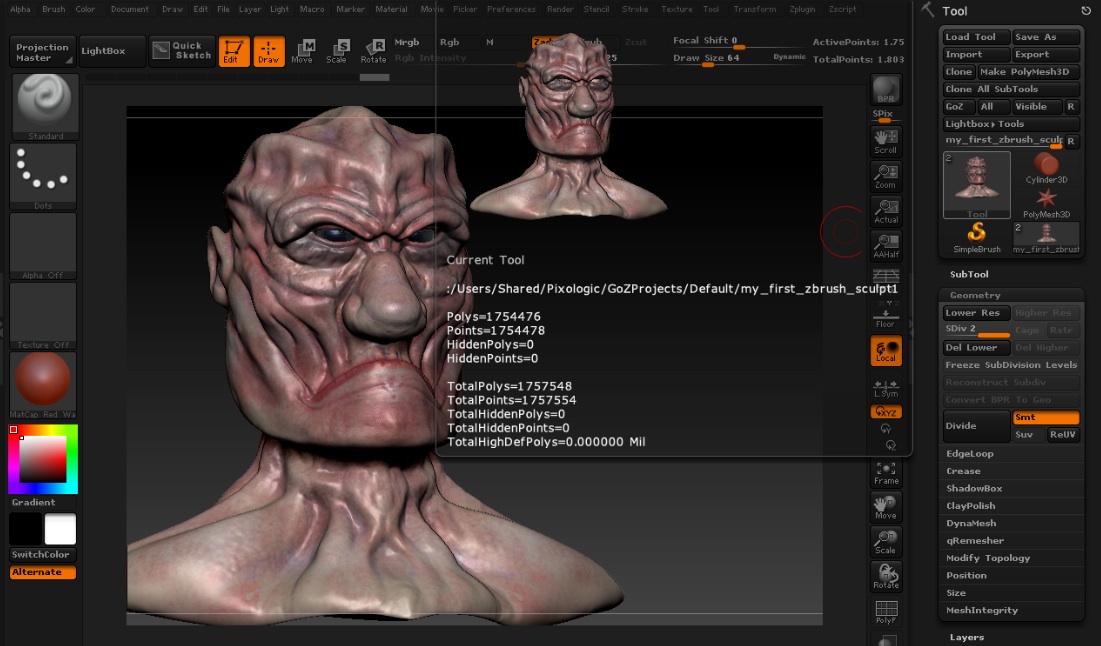The image size is (1101, 646).
Task: Select the white color swatch
Action: point(60,529)
